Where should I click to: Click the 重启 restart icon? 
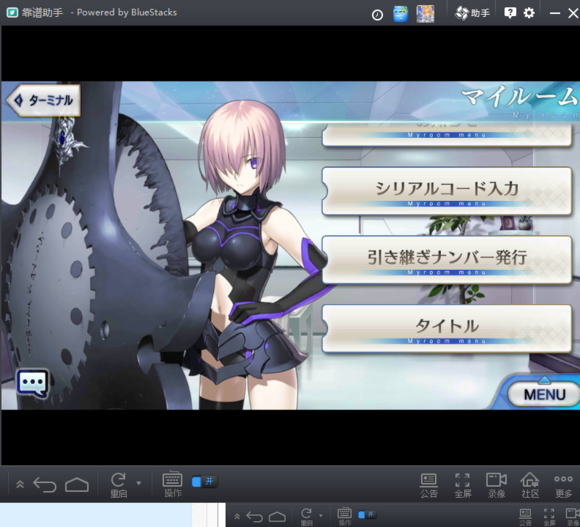coord(118,485)
